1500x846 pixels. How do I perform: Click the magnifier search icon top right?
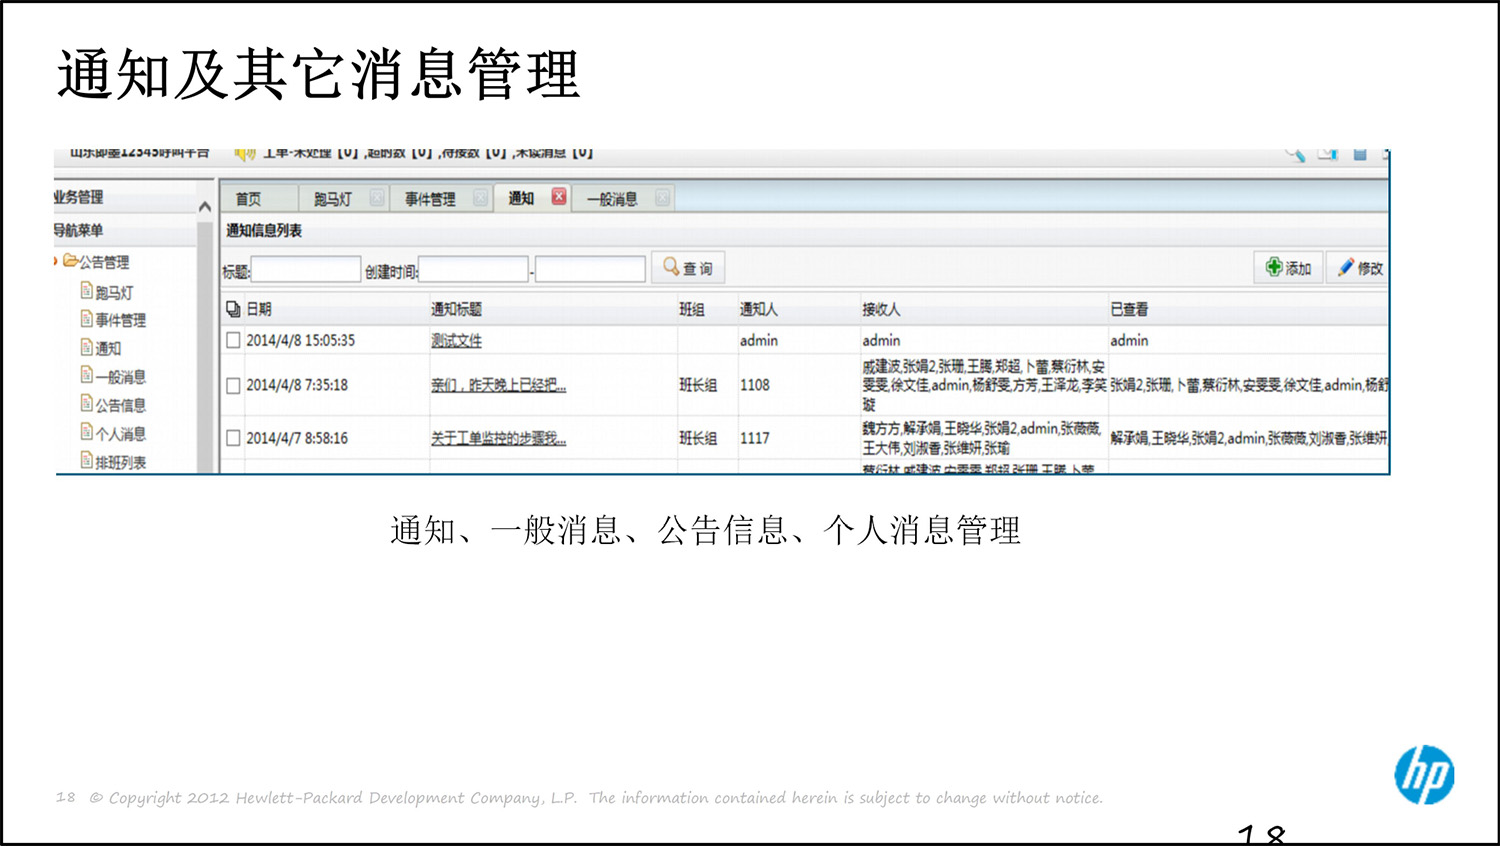click(x=1294, y=154)
